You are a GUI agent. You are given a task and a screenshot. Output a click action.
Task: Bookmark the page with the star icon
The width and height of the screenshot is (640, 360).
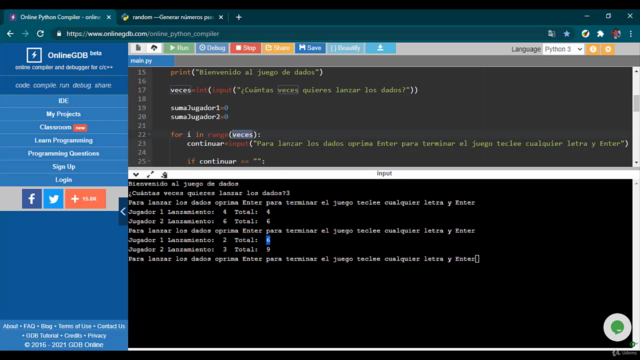[567, 34]
